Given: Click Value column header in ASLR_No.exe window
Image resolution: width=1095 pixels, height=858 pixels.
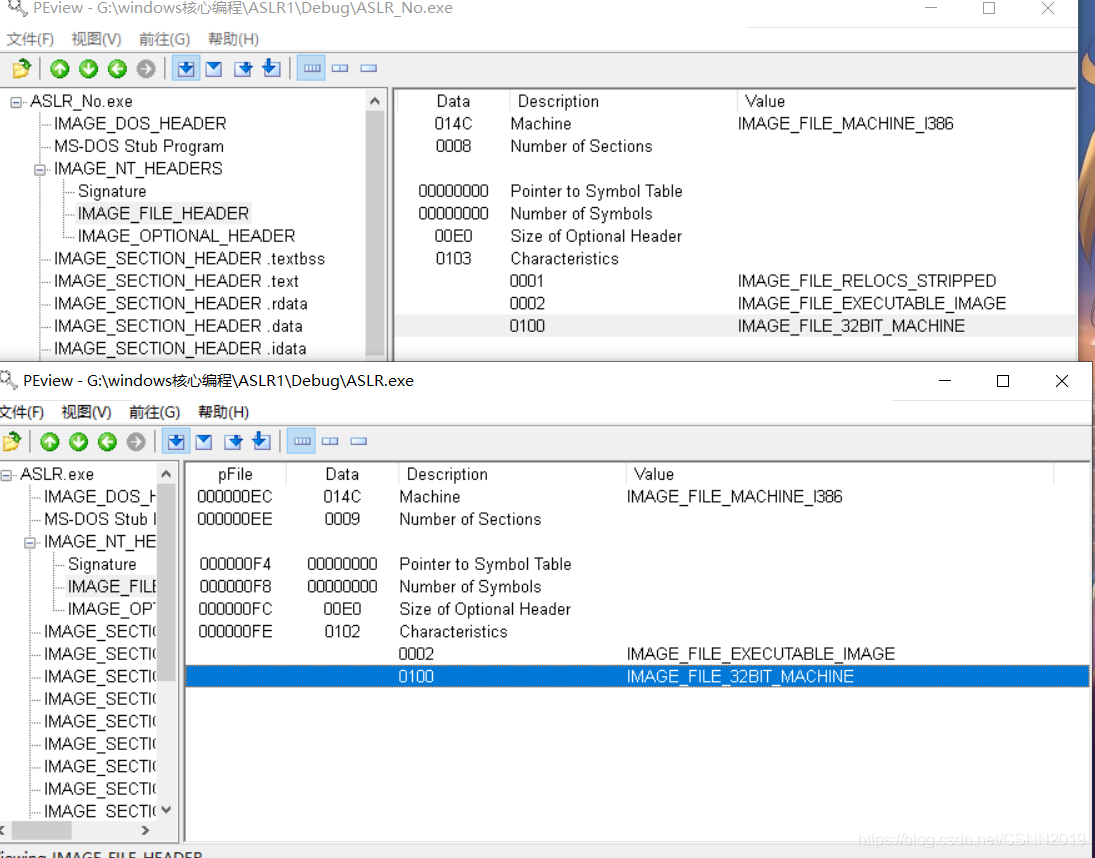Looking at the screenshot, I should click(x=906, y=101).
